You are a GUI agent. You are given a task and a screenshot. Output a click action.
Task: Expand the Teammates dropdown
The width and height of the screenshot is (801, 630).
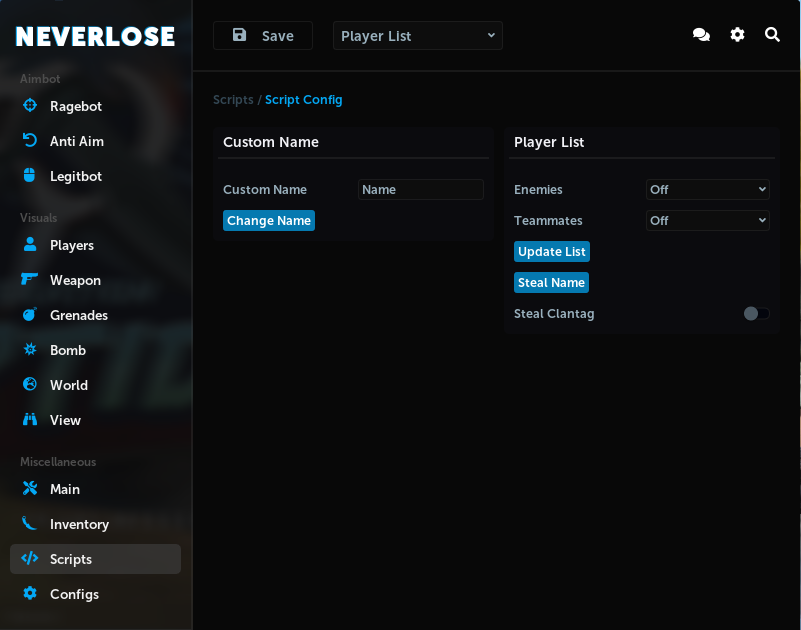pyautogui.click(x=707, y=221)
